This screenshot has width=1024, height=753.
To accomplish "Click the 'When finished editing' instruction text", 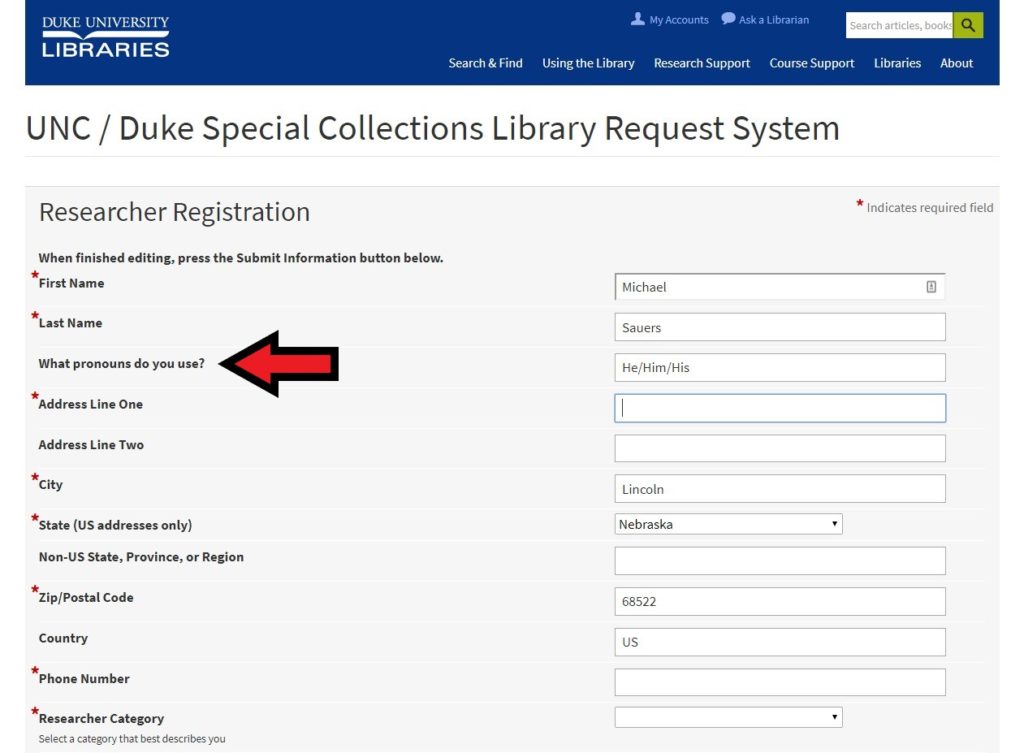I will 241,258.
